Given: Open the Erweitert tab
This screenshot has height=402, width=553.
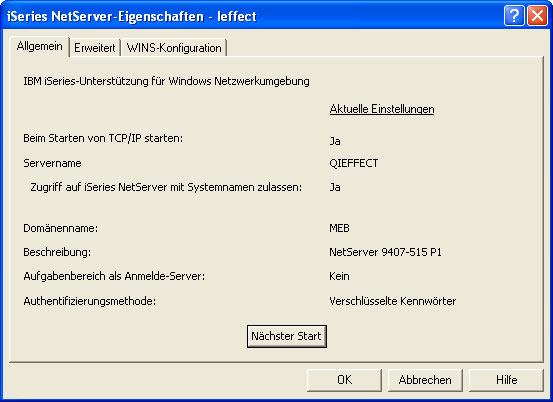Looking at the screenshot, I should click(x=95, y=48).
